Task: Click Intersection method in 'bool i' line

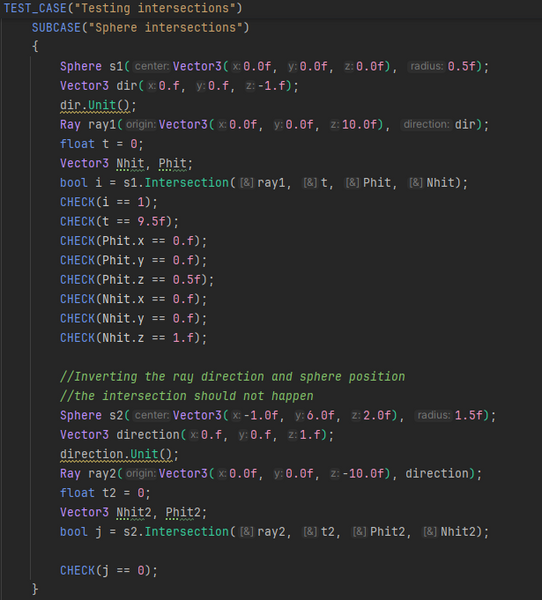Action: pyautogui.click(x=186, y=183)
